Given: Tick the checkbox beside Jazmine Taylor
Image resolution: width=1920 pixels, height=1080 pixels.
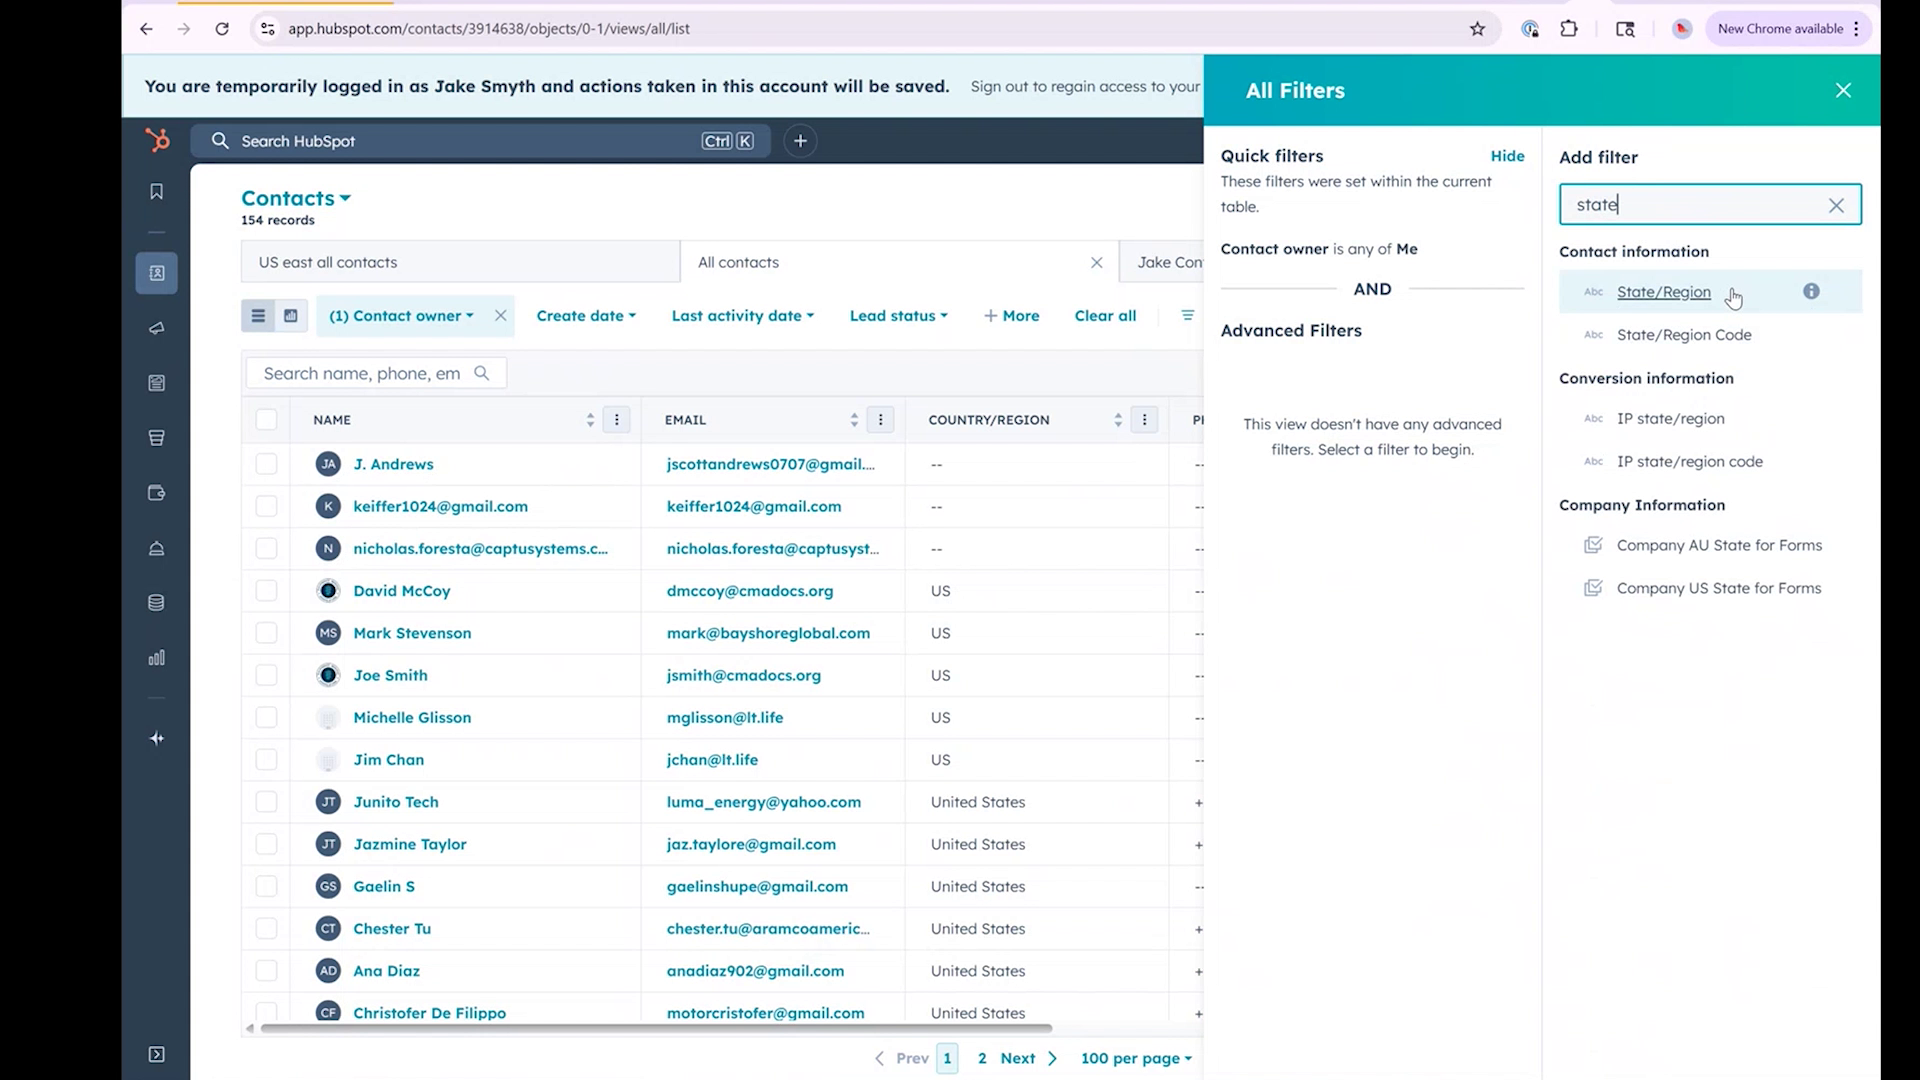Looking at the screenshot, I should tap(266, 843).
